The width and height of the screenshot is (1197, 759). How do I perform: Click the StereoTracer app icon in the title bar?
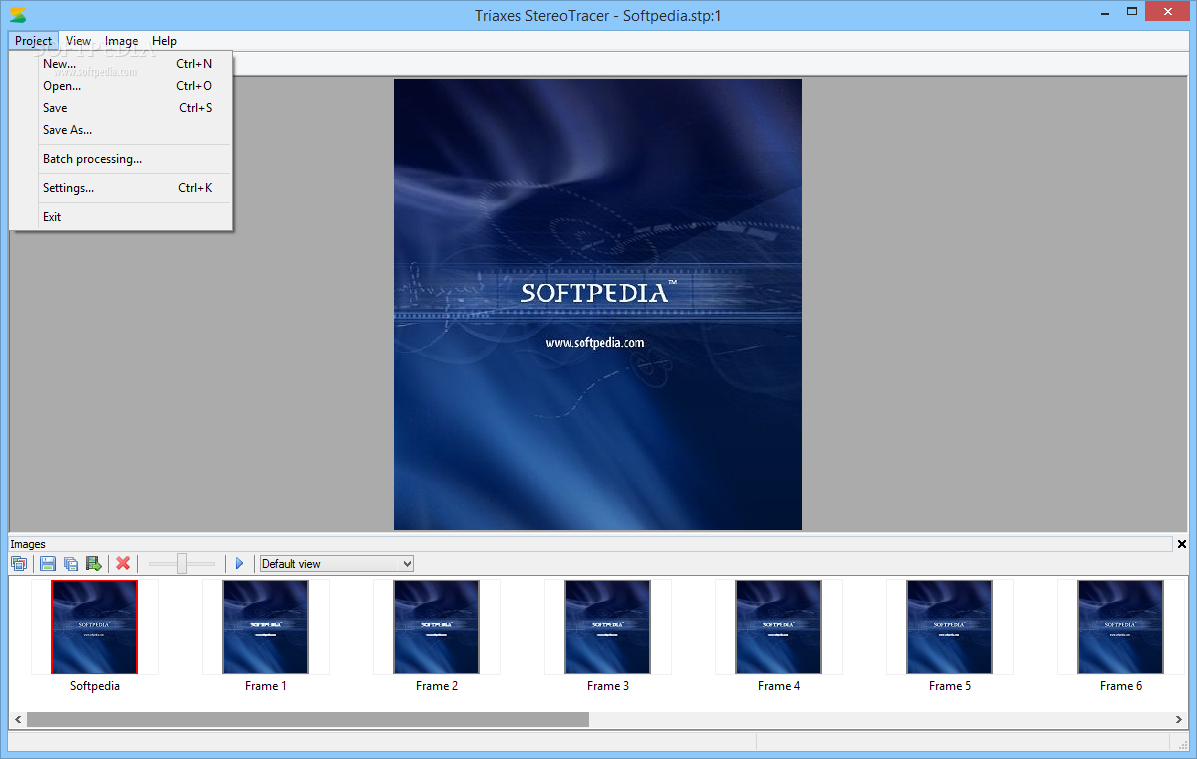(x=18, y=15)
